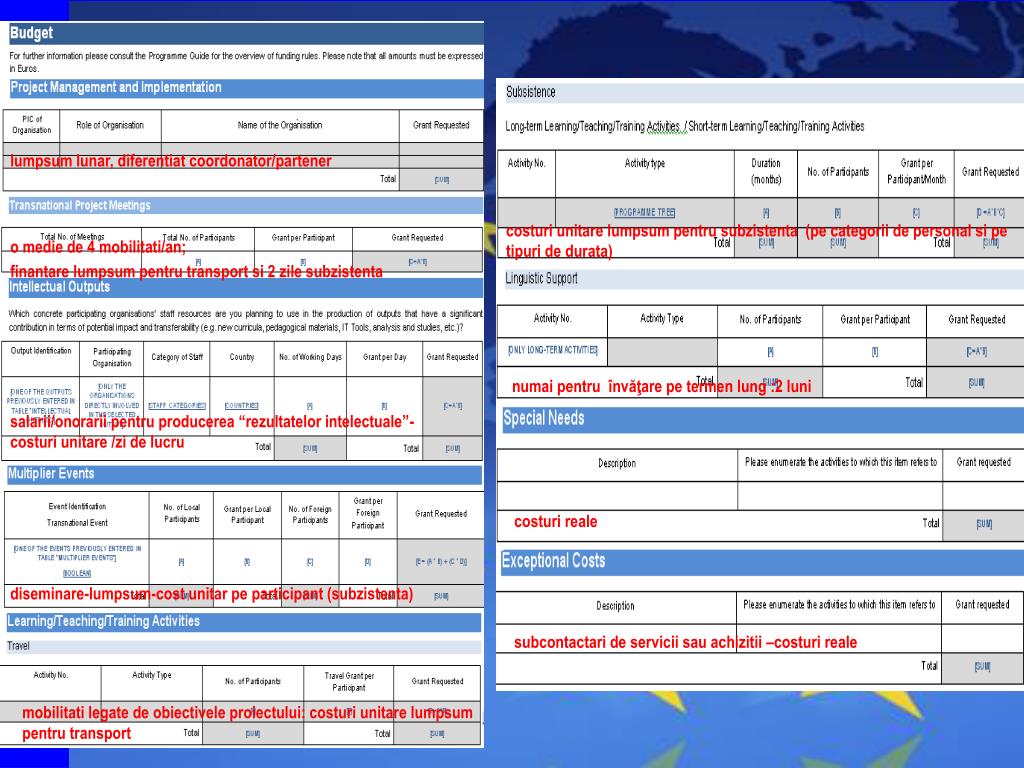The image size is (1024, 768).
Task: Click the "Participating Organisation" column header
Action: (x=112, y=357)
